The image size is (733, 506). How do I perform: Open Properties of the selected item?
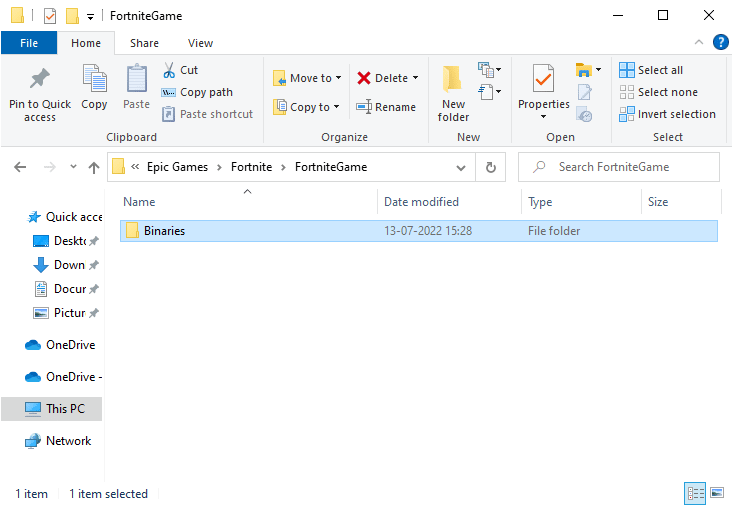click(x=544, y=86)
